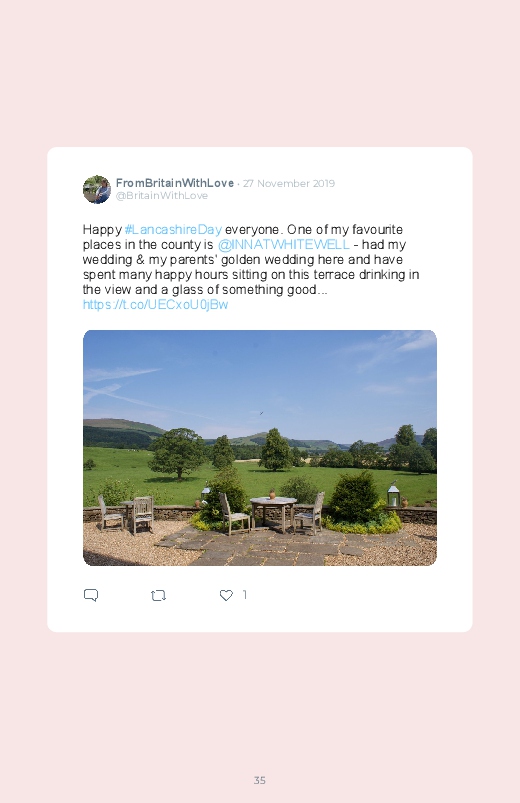
Task: Click the tweet text about golden wedding
Action: tap(251, 260)
